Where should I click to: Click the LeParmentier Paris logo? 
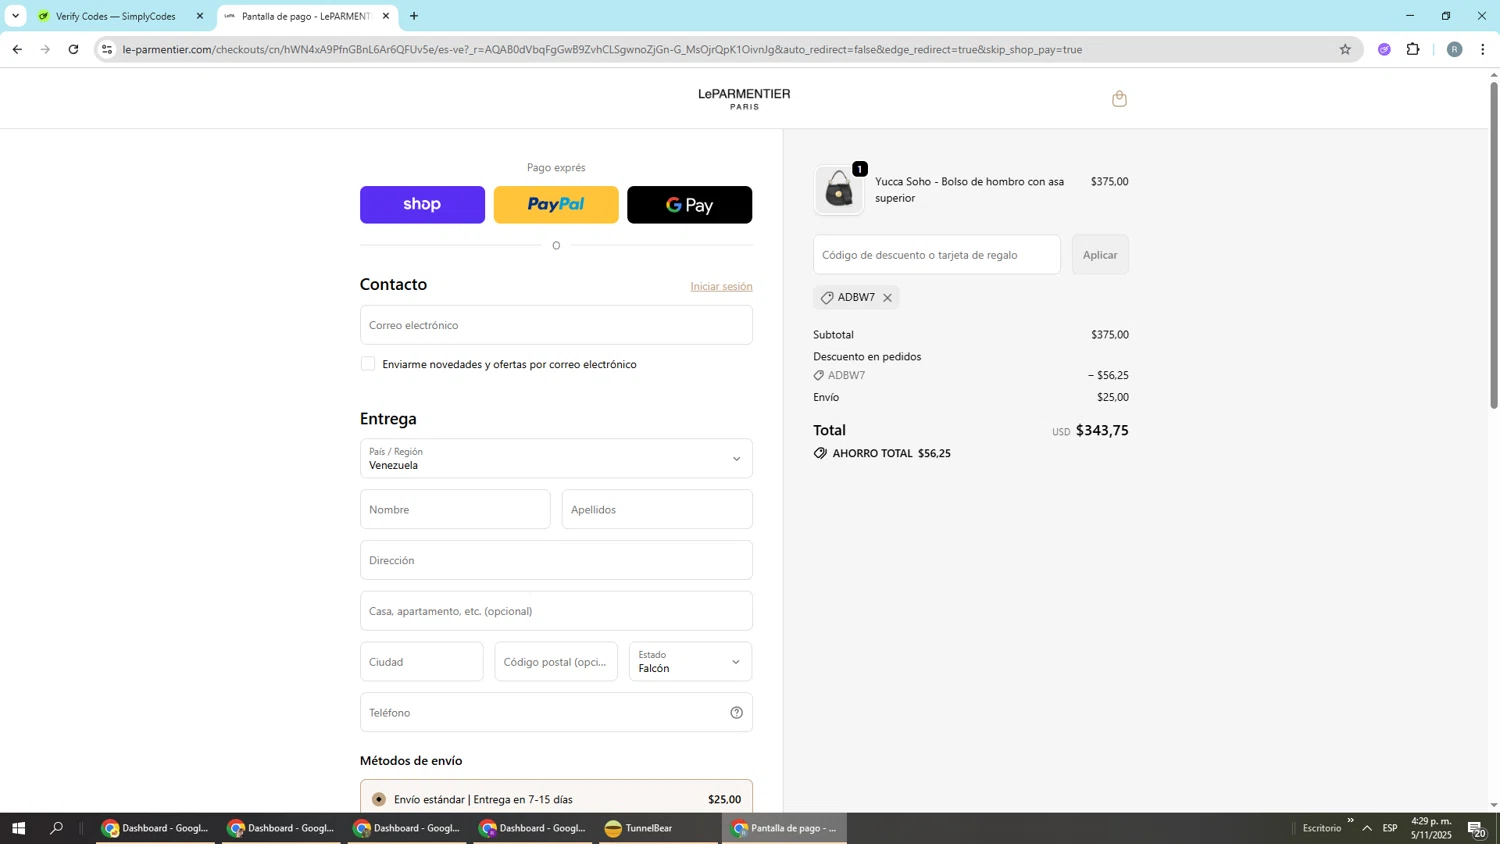744,98
